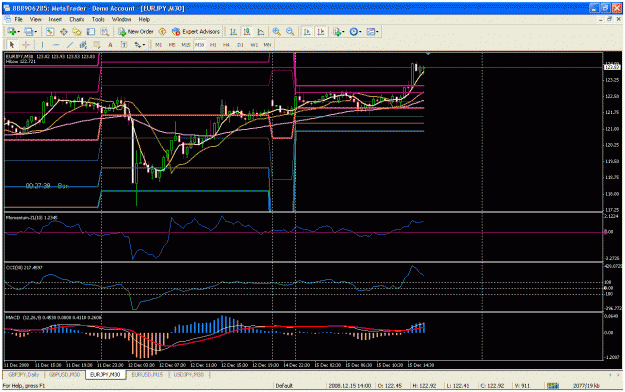Expand the Profiles dropdown arrow

(x=35, y=32)
